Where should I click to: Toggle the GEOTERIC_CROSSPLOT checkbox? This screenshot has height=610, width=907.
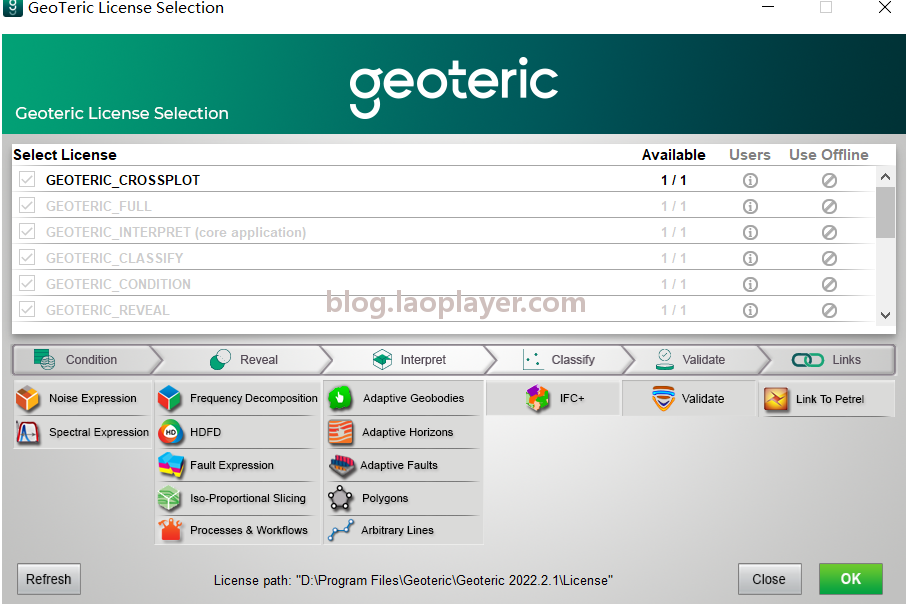click(27, 179)
